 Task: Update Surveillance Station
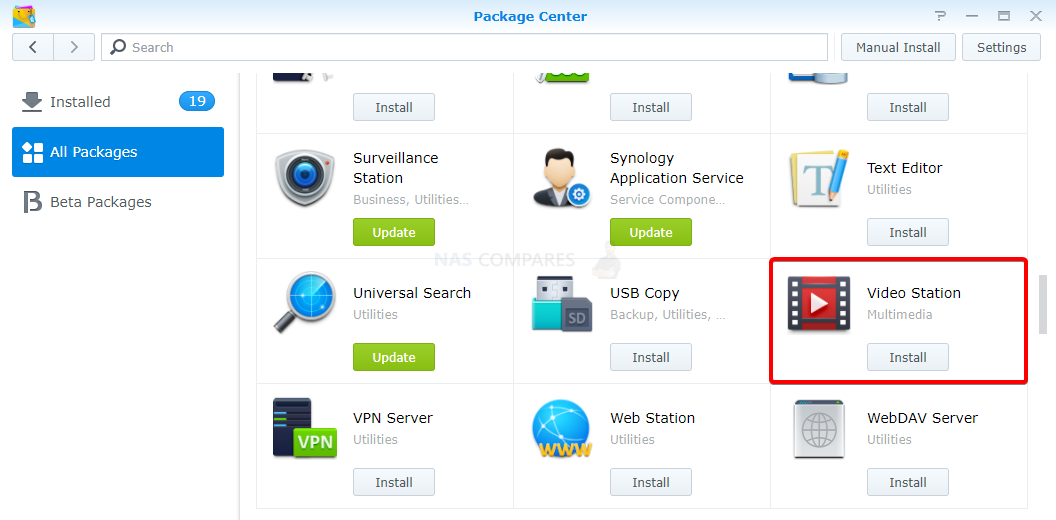coord(394,232)
